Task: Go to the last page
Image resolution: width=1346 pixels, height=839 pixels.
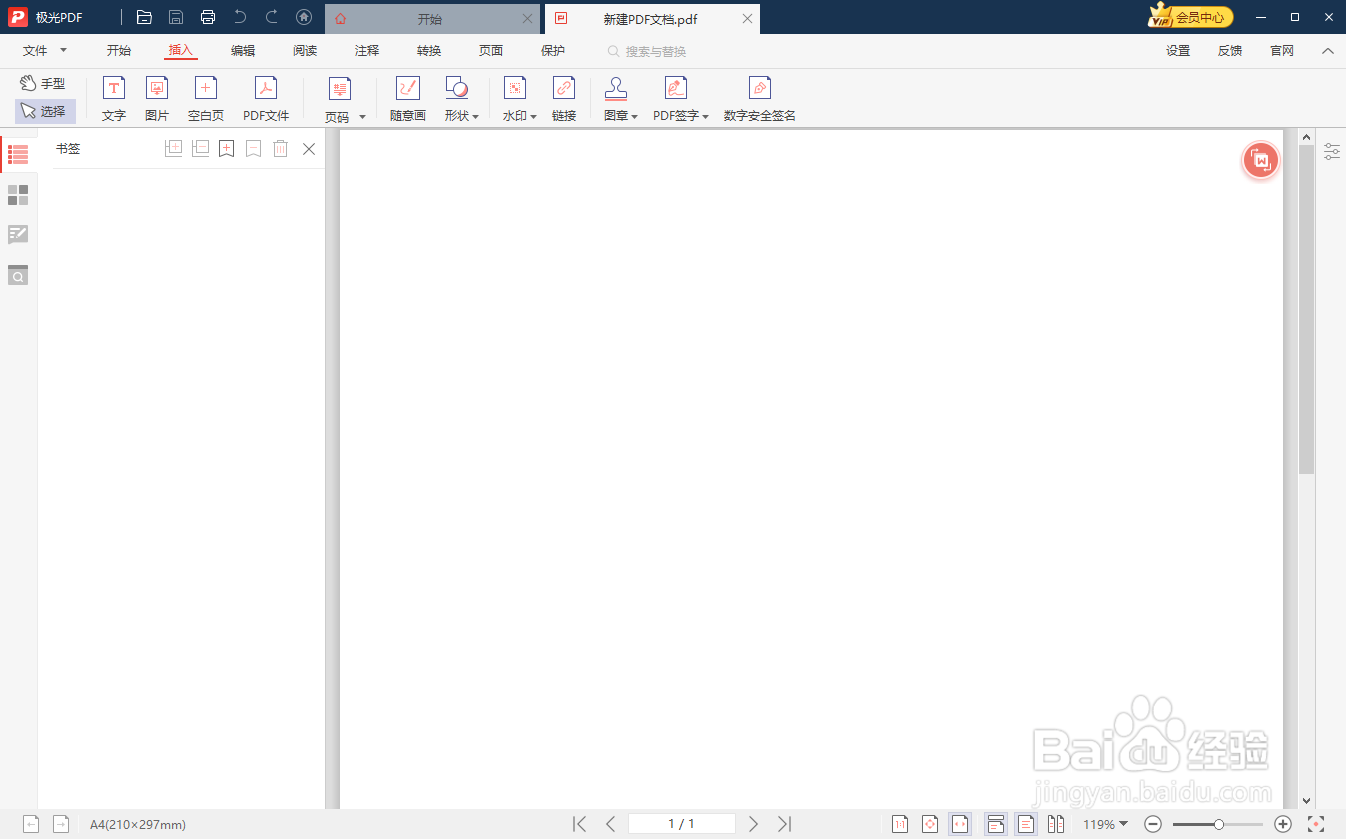Action: pyautogui.click(x=785, y=824)
